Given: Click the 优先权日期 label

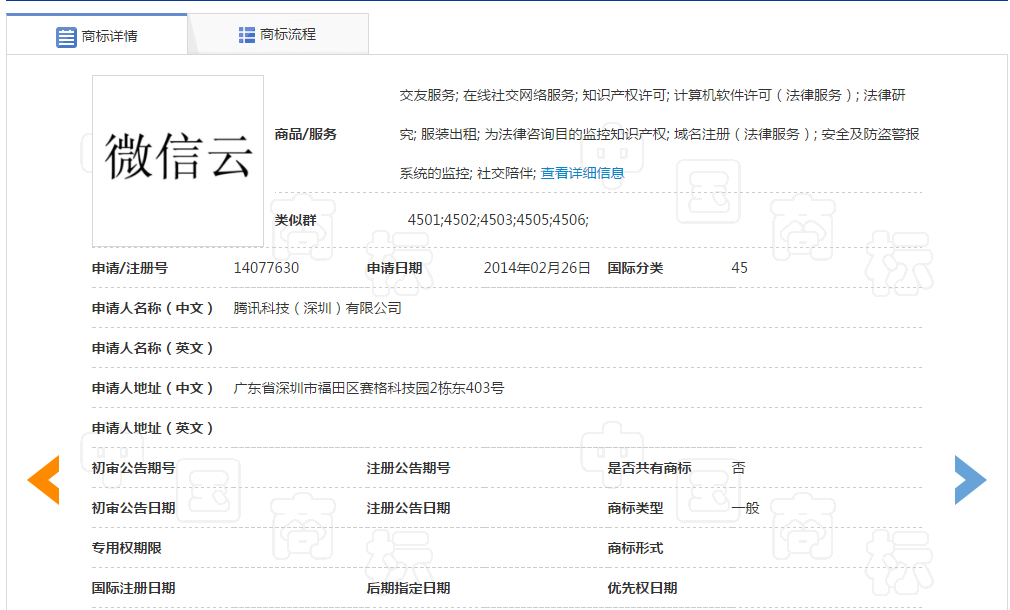Looking at the screenshot, I should pyautogui.click(x=642, y=588).
